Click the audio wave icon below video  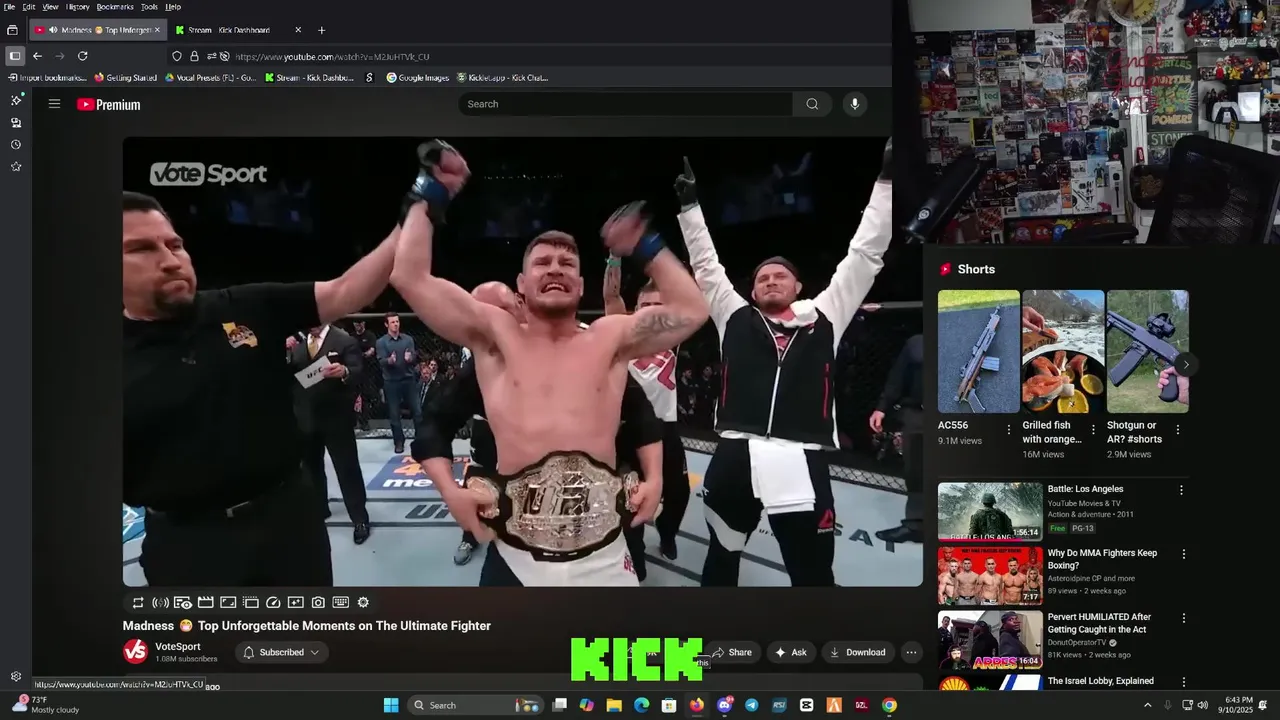coord(160,603)
